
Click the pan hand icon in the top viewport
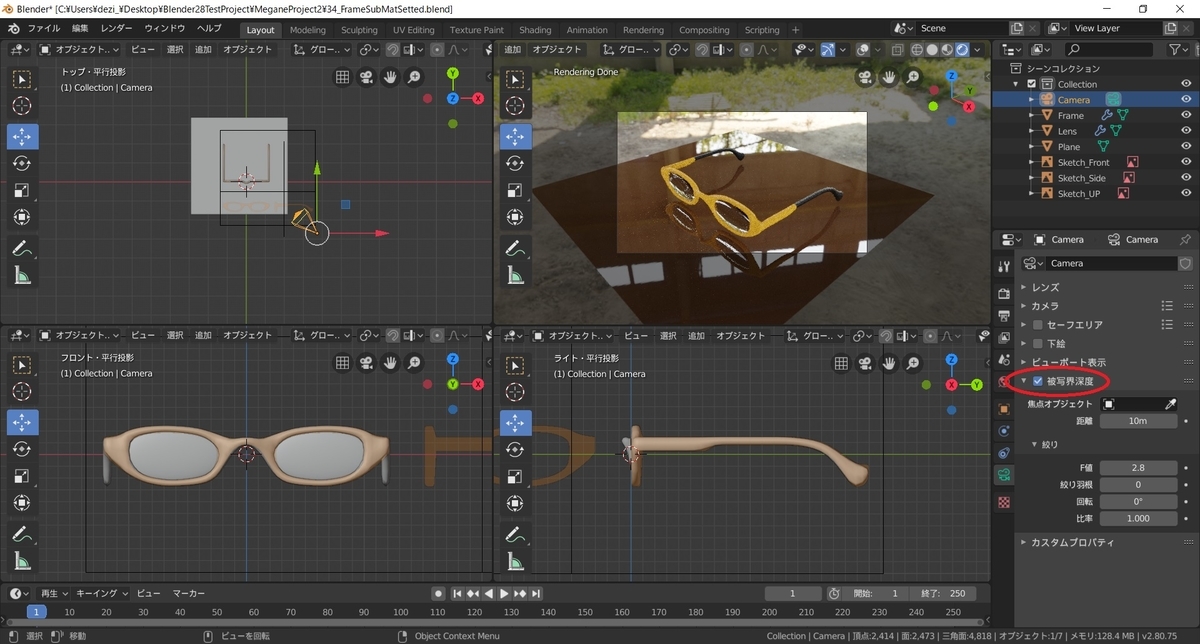389,77
